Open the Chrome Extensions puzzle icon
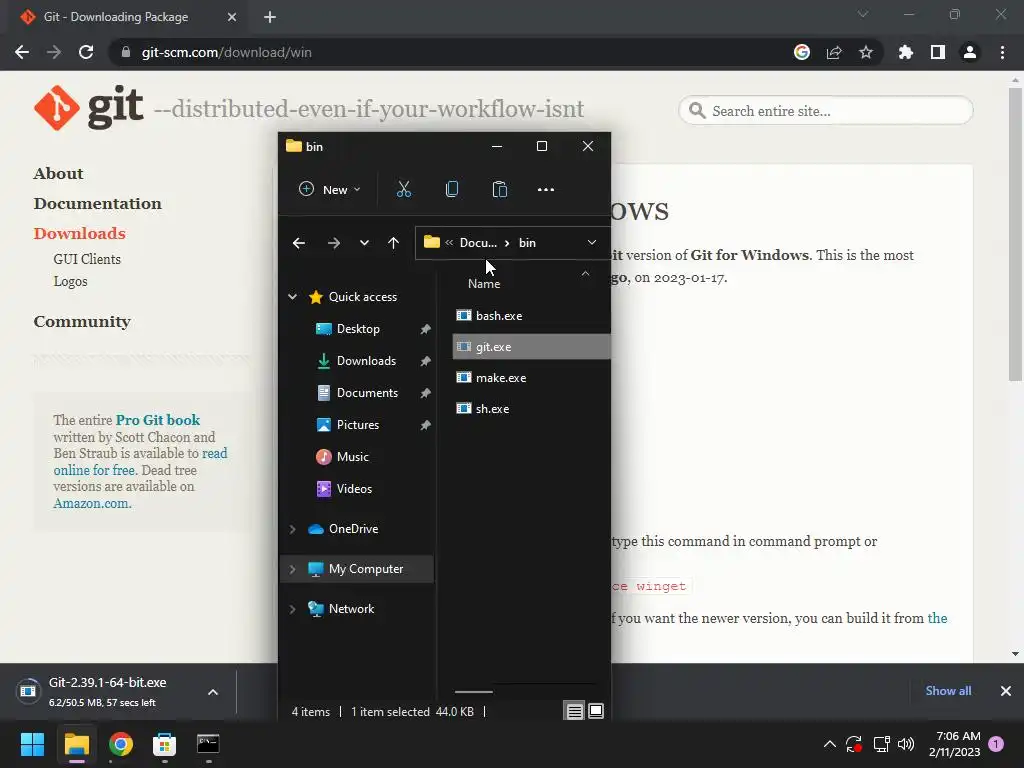 906,52
